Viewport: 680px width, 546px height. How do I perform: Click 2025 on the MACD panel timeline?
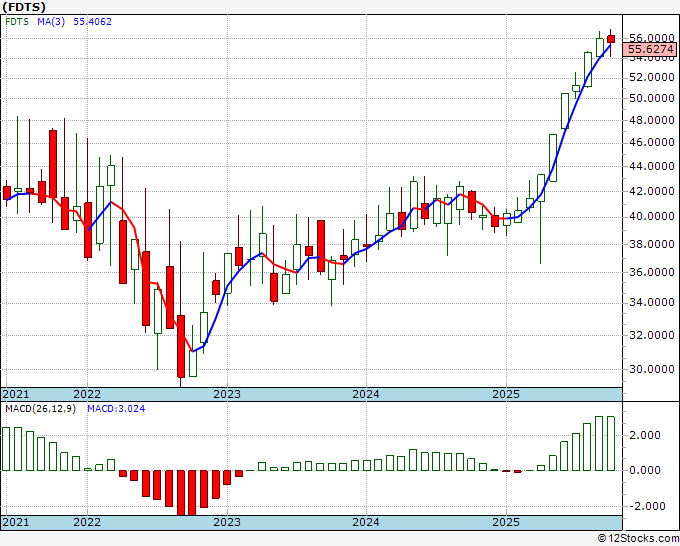click(x=506, y=522)
